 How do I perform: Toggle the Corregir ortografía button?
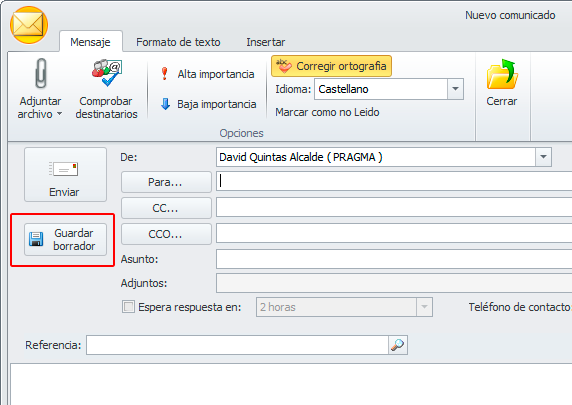coord(331,66)
